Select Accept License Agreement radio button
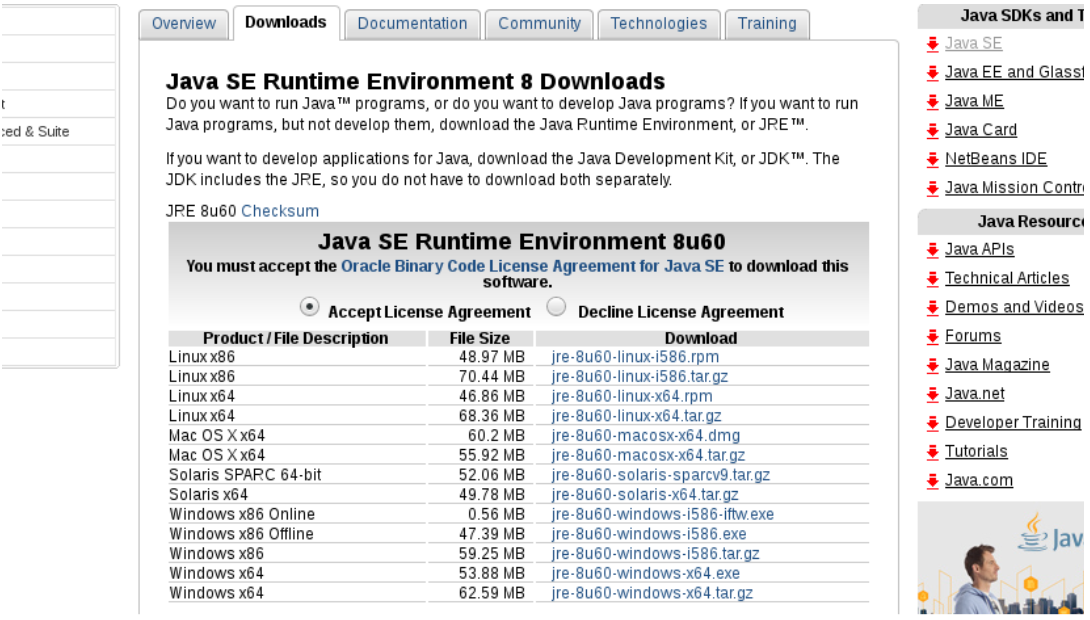The height and width of the screenshot is (620, 1090). click(310, 307)
